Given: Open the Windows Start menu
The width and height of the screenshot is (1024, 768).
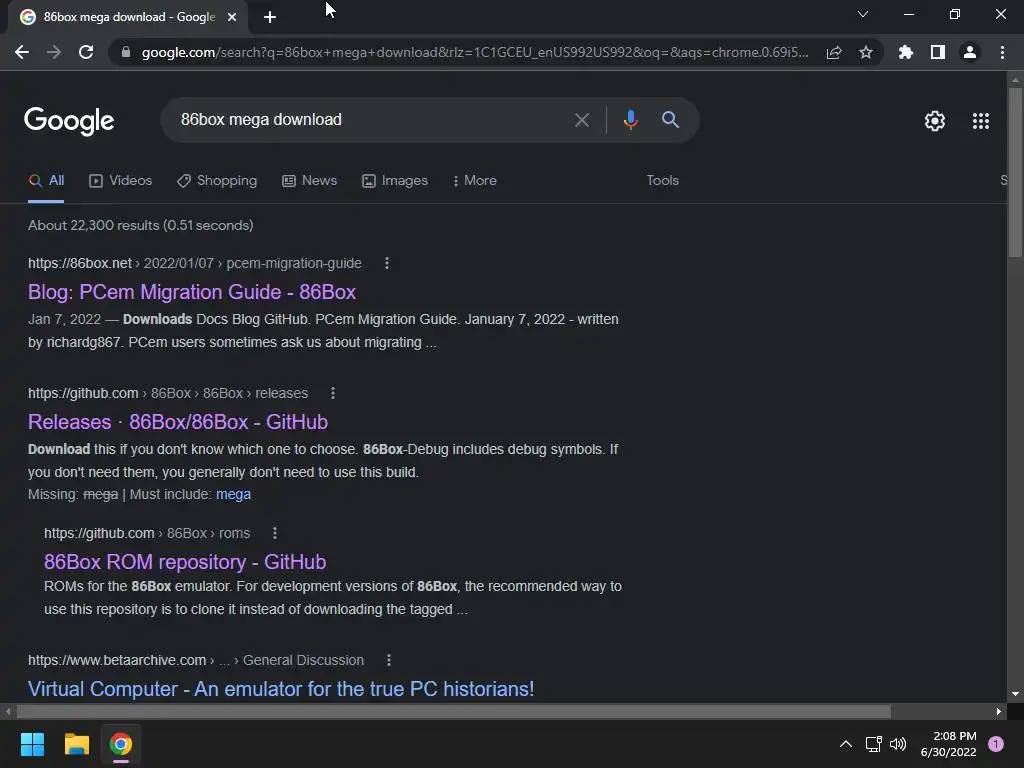Looking at the screenshot, I should pyautogui.click(x=32, y=744).
